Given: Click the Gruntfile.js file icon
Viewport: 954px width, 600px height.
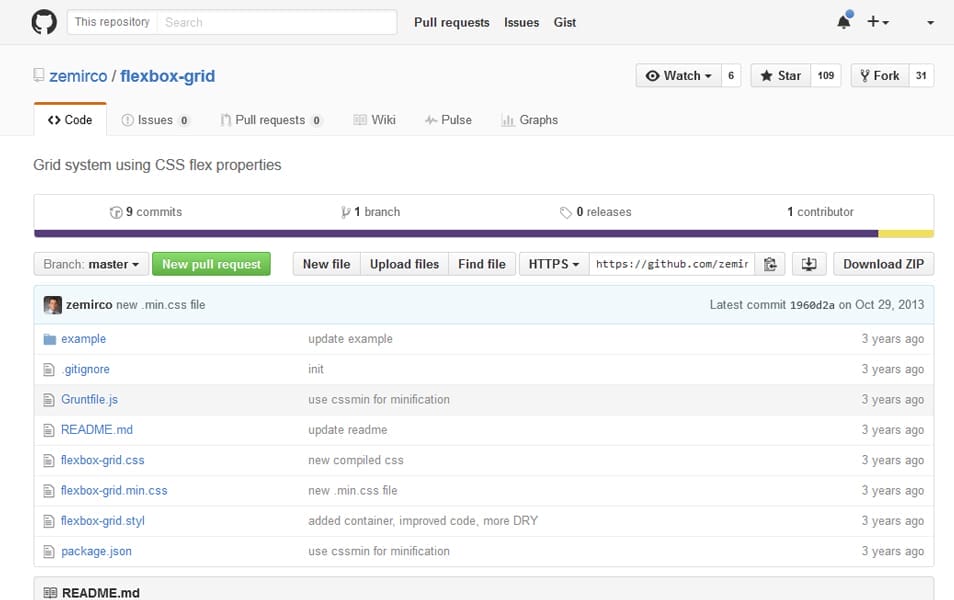Looking at the screenshot, I should tap(49, 400).
